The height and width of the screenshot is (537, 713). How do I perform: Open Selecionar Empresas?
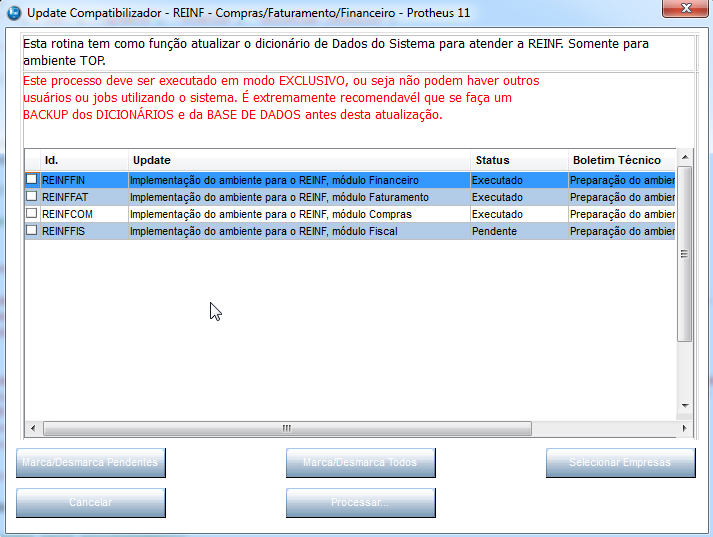click(x=621, y=462)
